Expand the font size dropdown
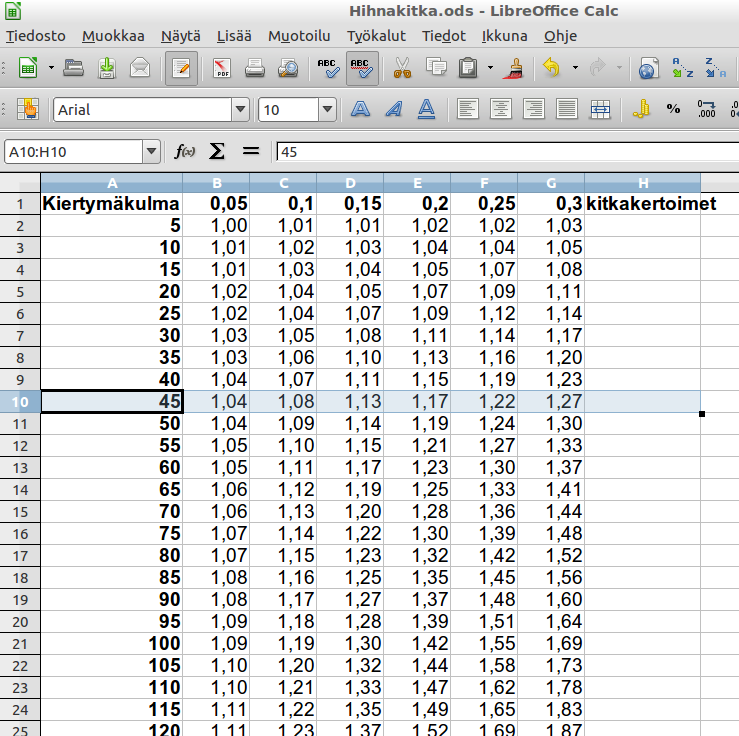The height and width of the screenshot is (736, 739). [327, 110]
